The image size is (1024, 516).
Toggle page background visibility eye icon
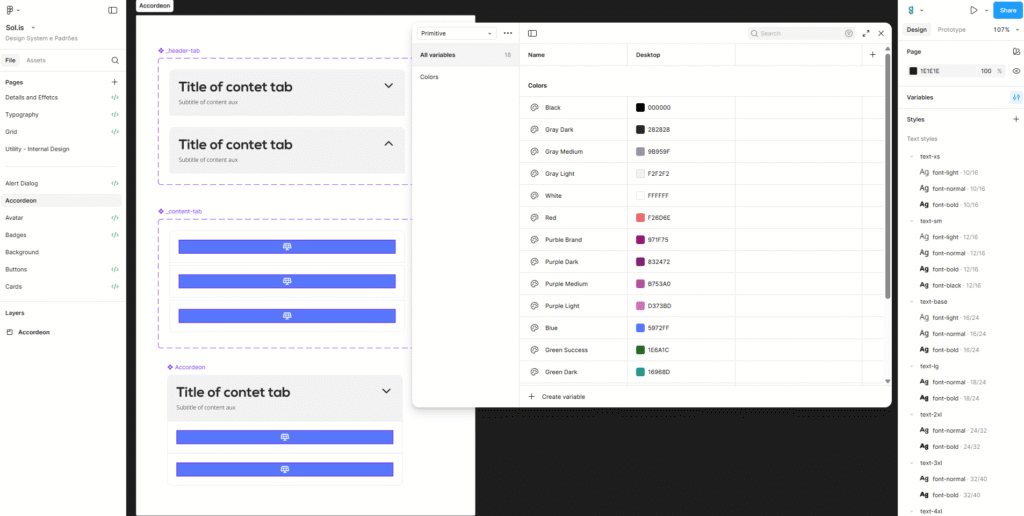[x=1016, y=71]
